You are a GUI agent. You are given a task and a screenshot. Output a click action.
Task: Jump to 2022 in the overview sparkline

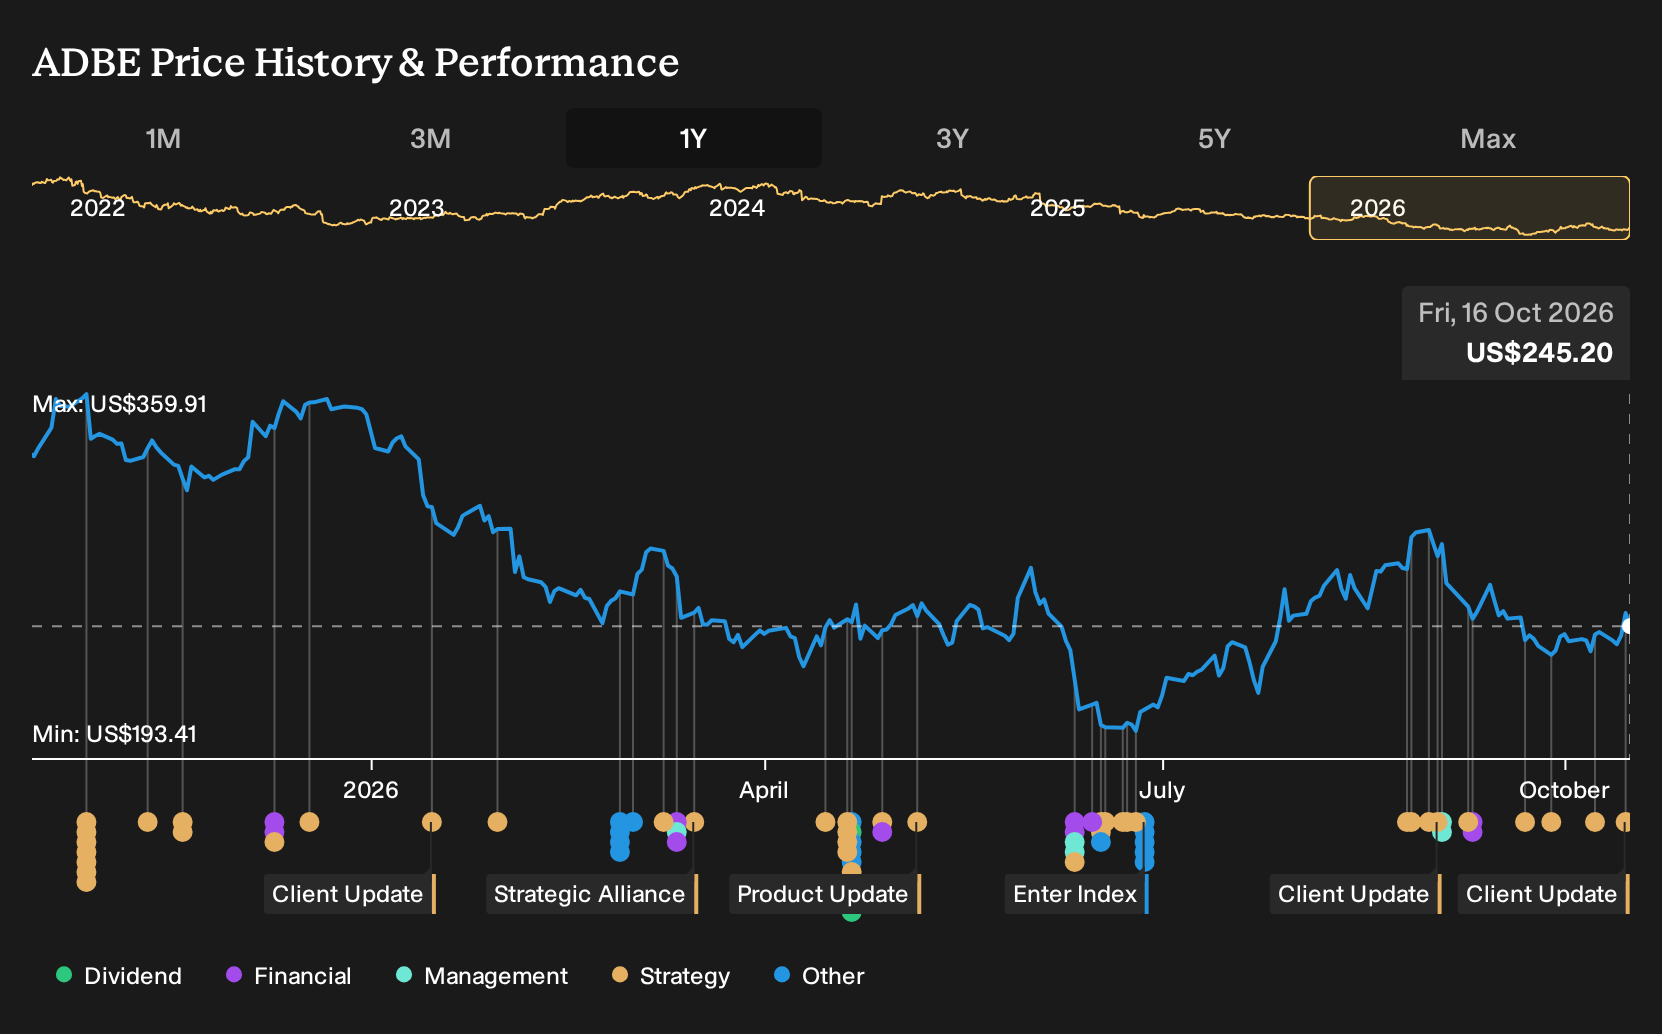tap(97, 208)
